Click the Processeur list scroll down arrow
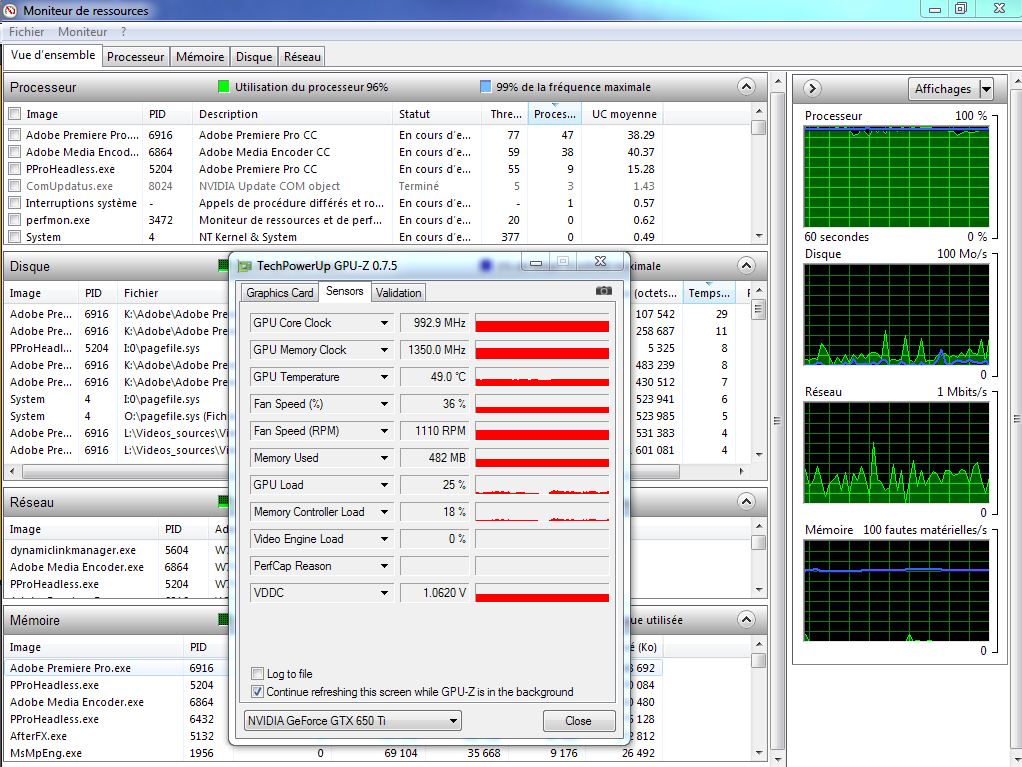Image resolution: width=1022 pixels, height=767 pixels. pos(758,236)
